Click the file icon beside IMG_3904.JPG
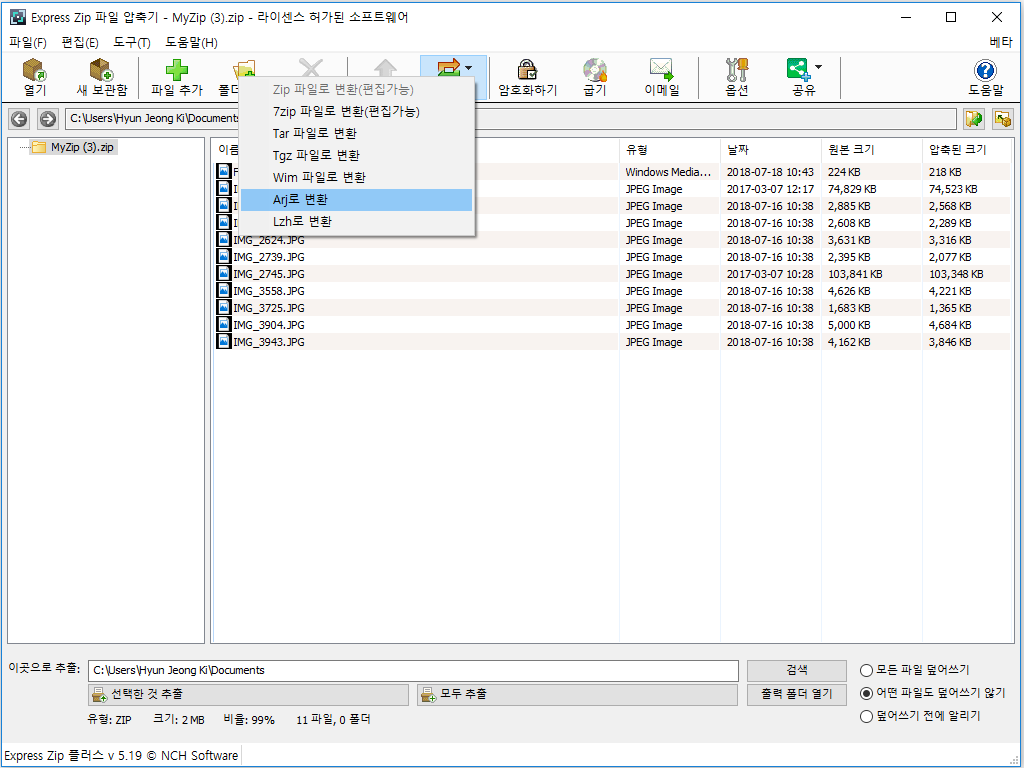This screenshot has width=1024, height=768. (x=224, y=324)
